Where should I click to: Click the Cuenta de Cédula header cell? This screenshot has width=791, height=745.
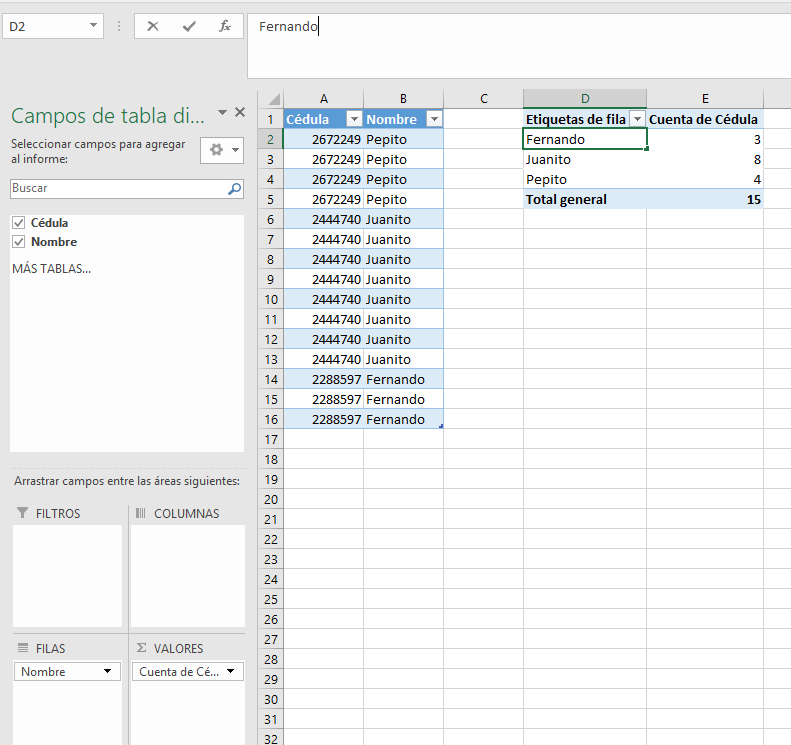(x=705, y=119)
